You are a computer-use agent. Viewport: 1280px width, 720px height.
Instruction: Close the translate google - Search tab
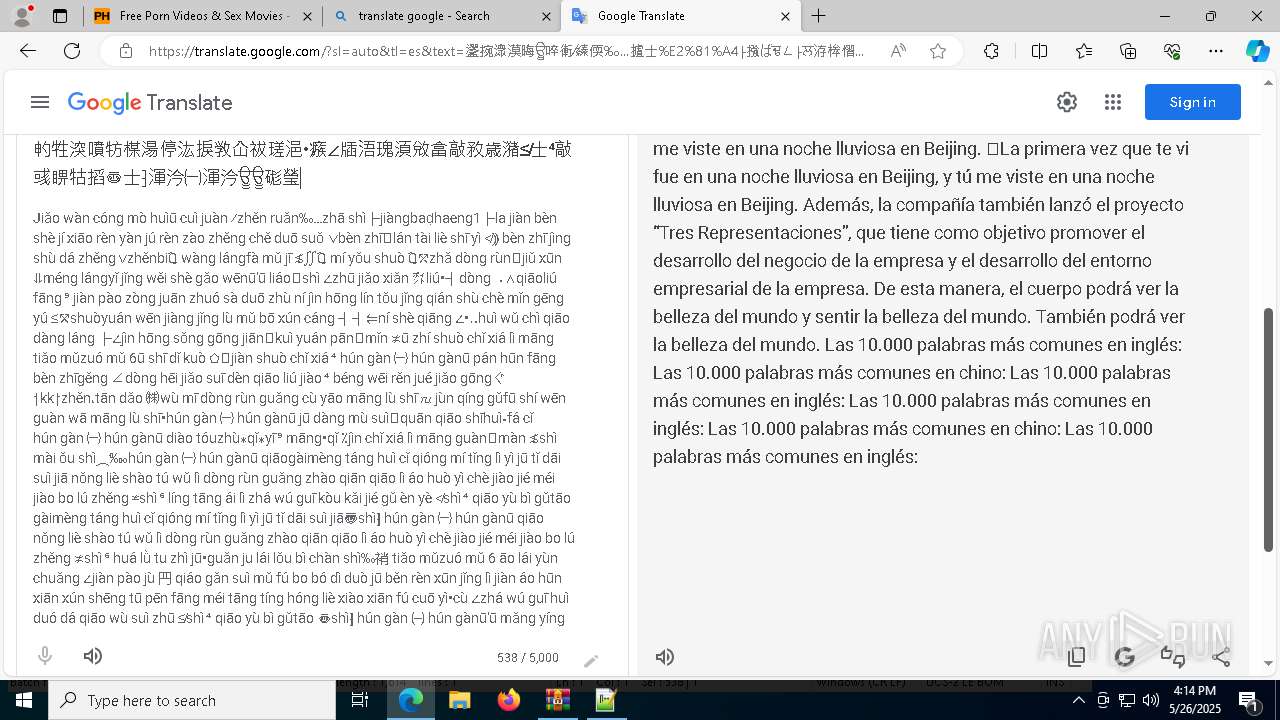pyautogui.click(x=546, y=16)
